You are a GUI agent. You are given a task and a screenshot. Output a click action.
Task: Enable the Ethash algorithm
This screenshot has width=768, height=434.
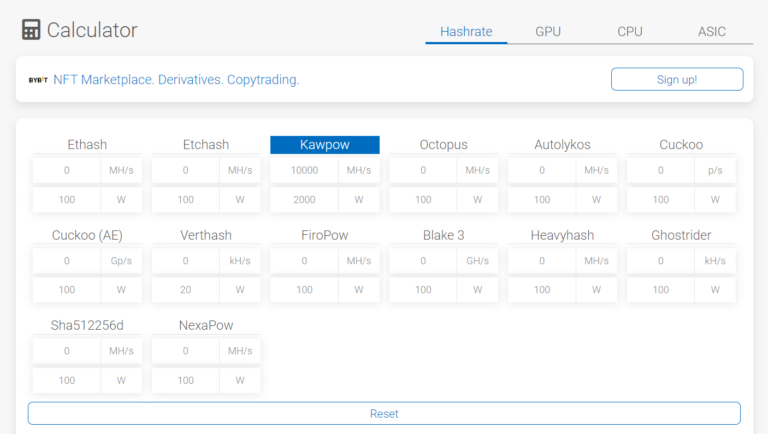point(87,145)
